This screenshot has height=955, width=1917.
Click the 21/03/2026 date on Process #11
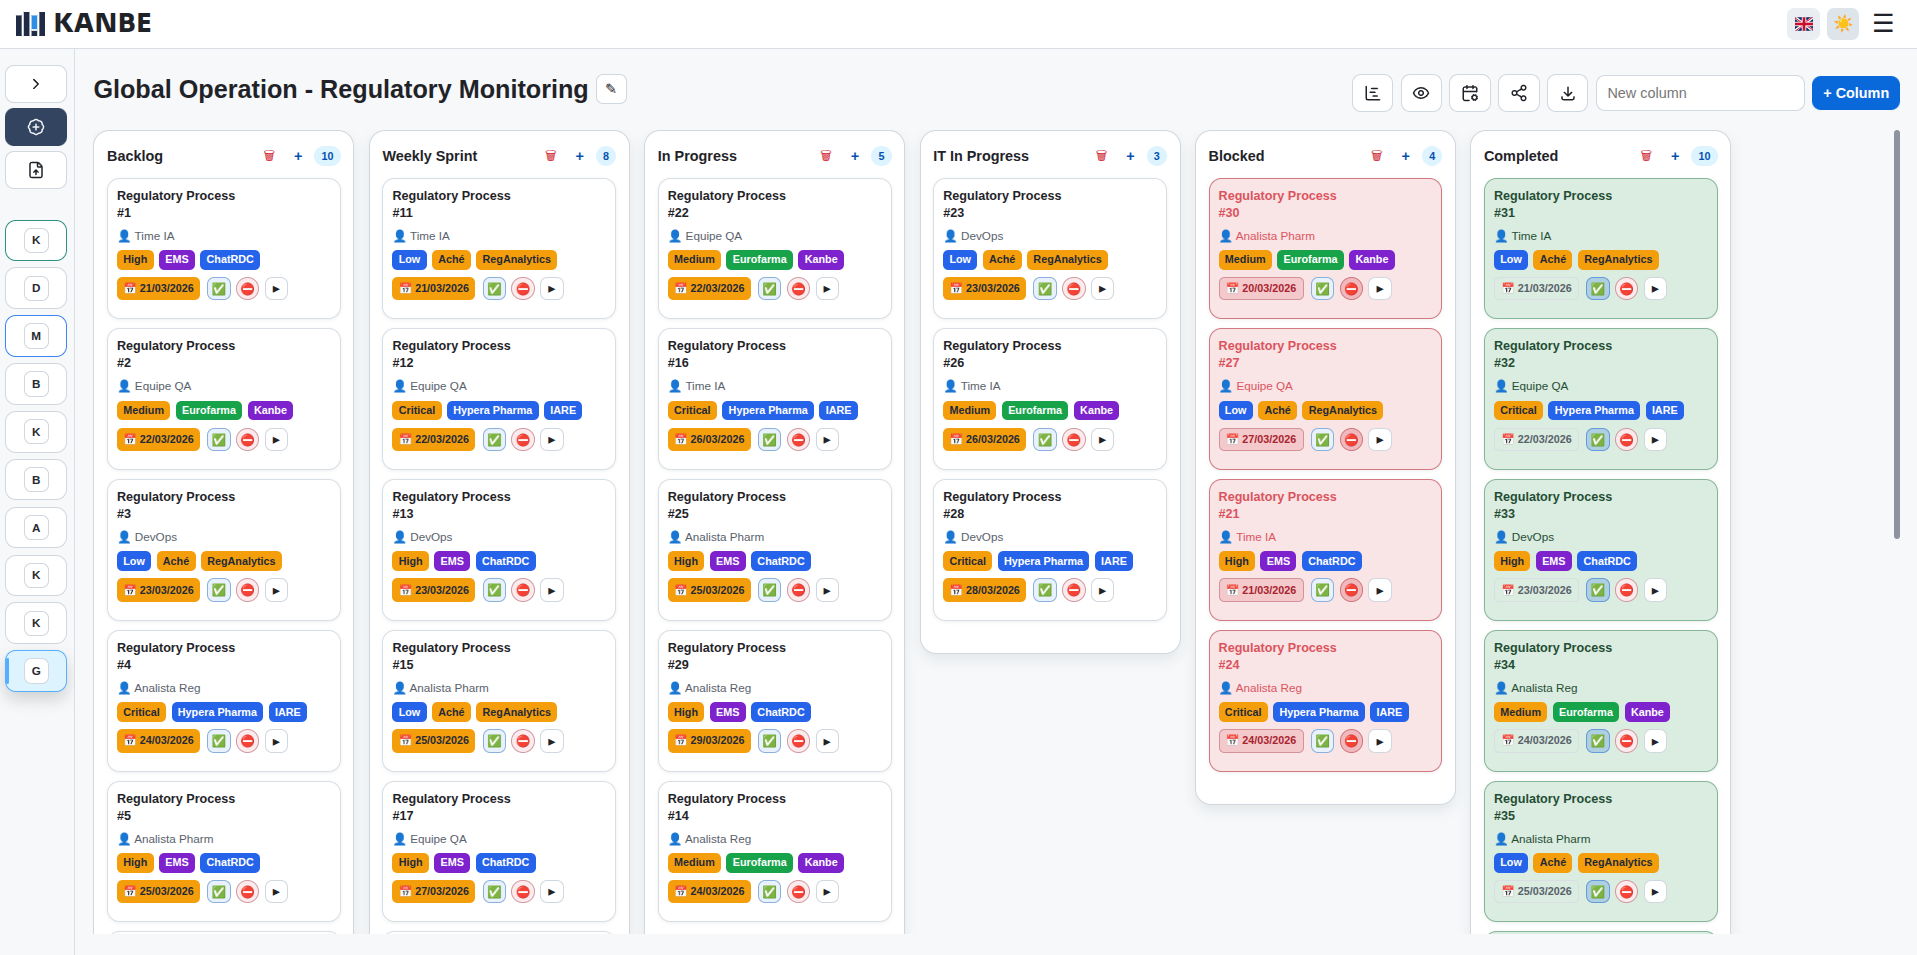(x=434, y=289)
